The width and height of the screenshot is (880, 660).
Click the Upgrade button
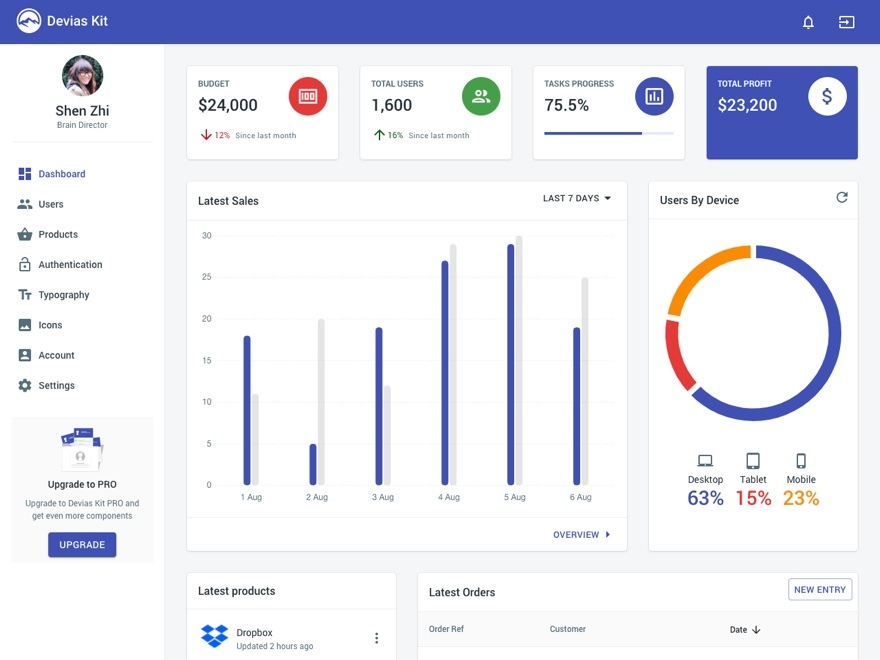coord(82,545)
